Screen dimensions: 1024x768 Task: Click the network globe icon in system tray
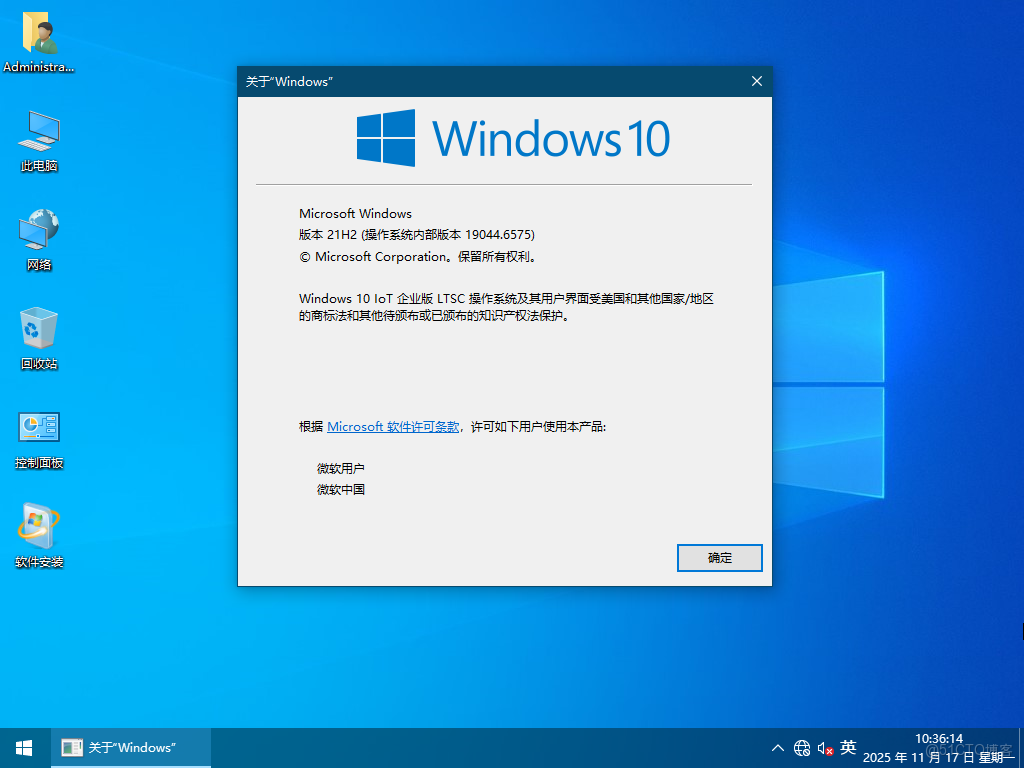(x=802, y=748)
